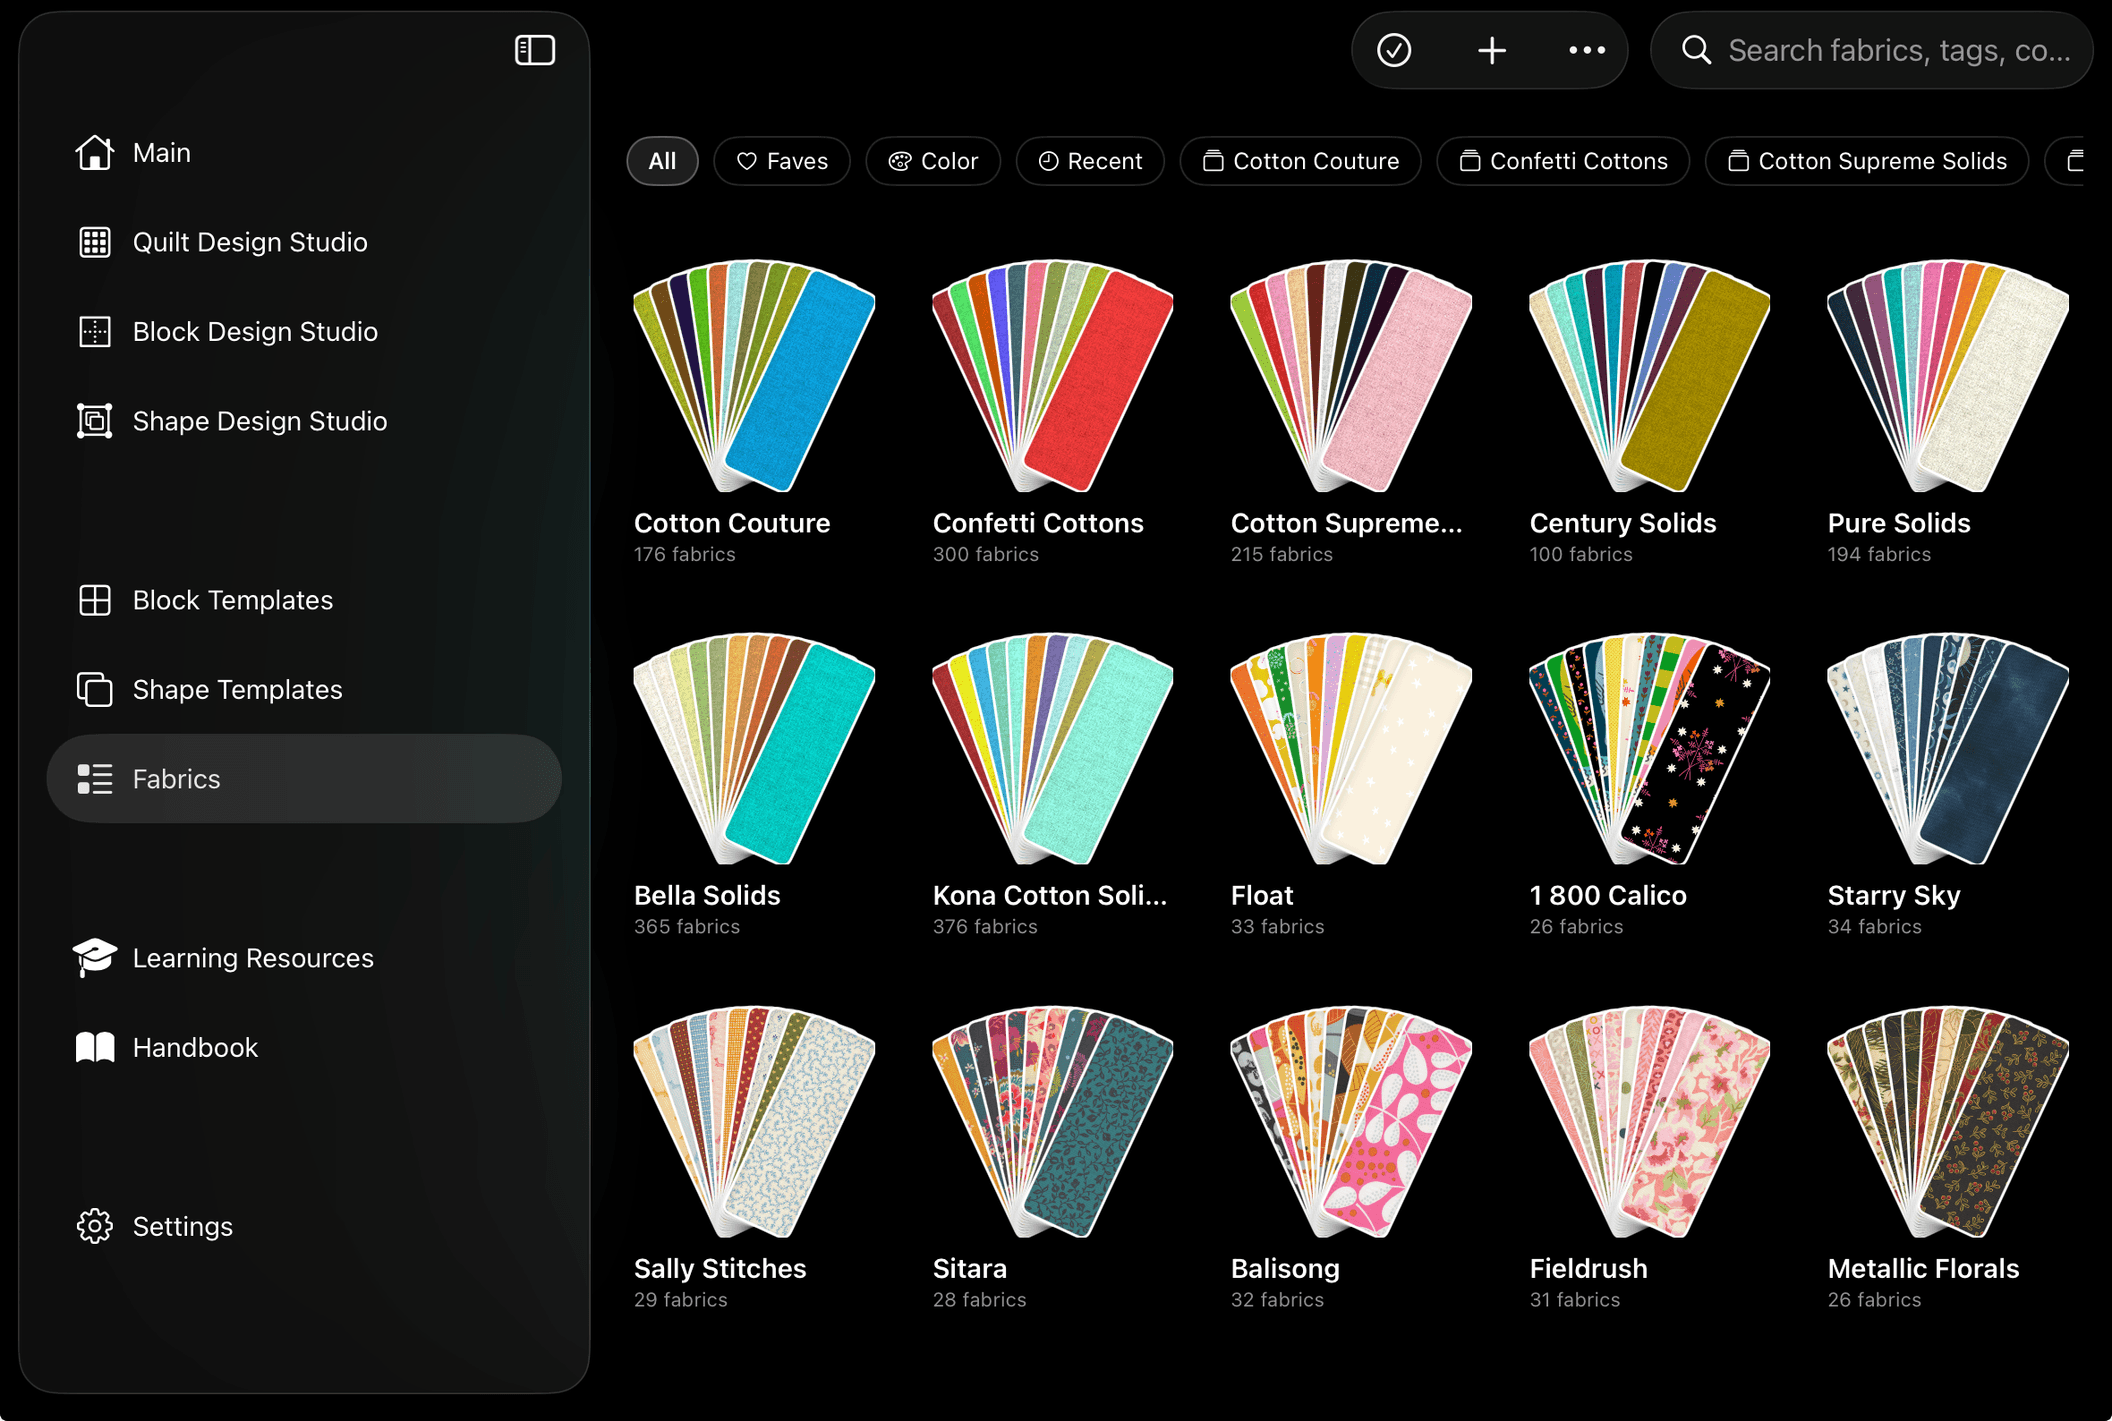
Task: Open the Bella Solids fabric swatch fan
Action: click(x=754, y=748)
